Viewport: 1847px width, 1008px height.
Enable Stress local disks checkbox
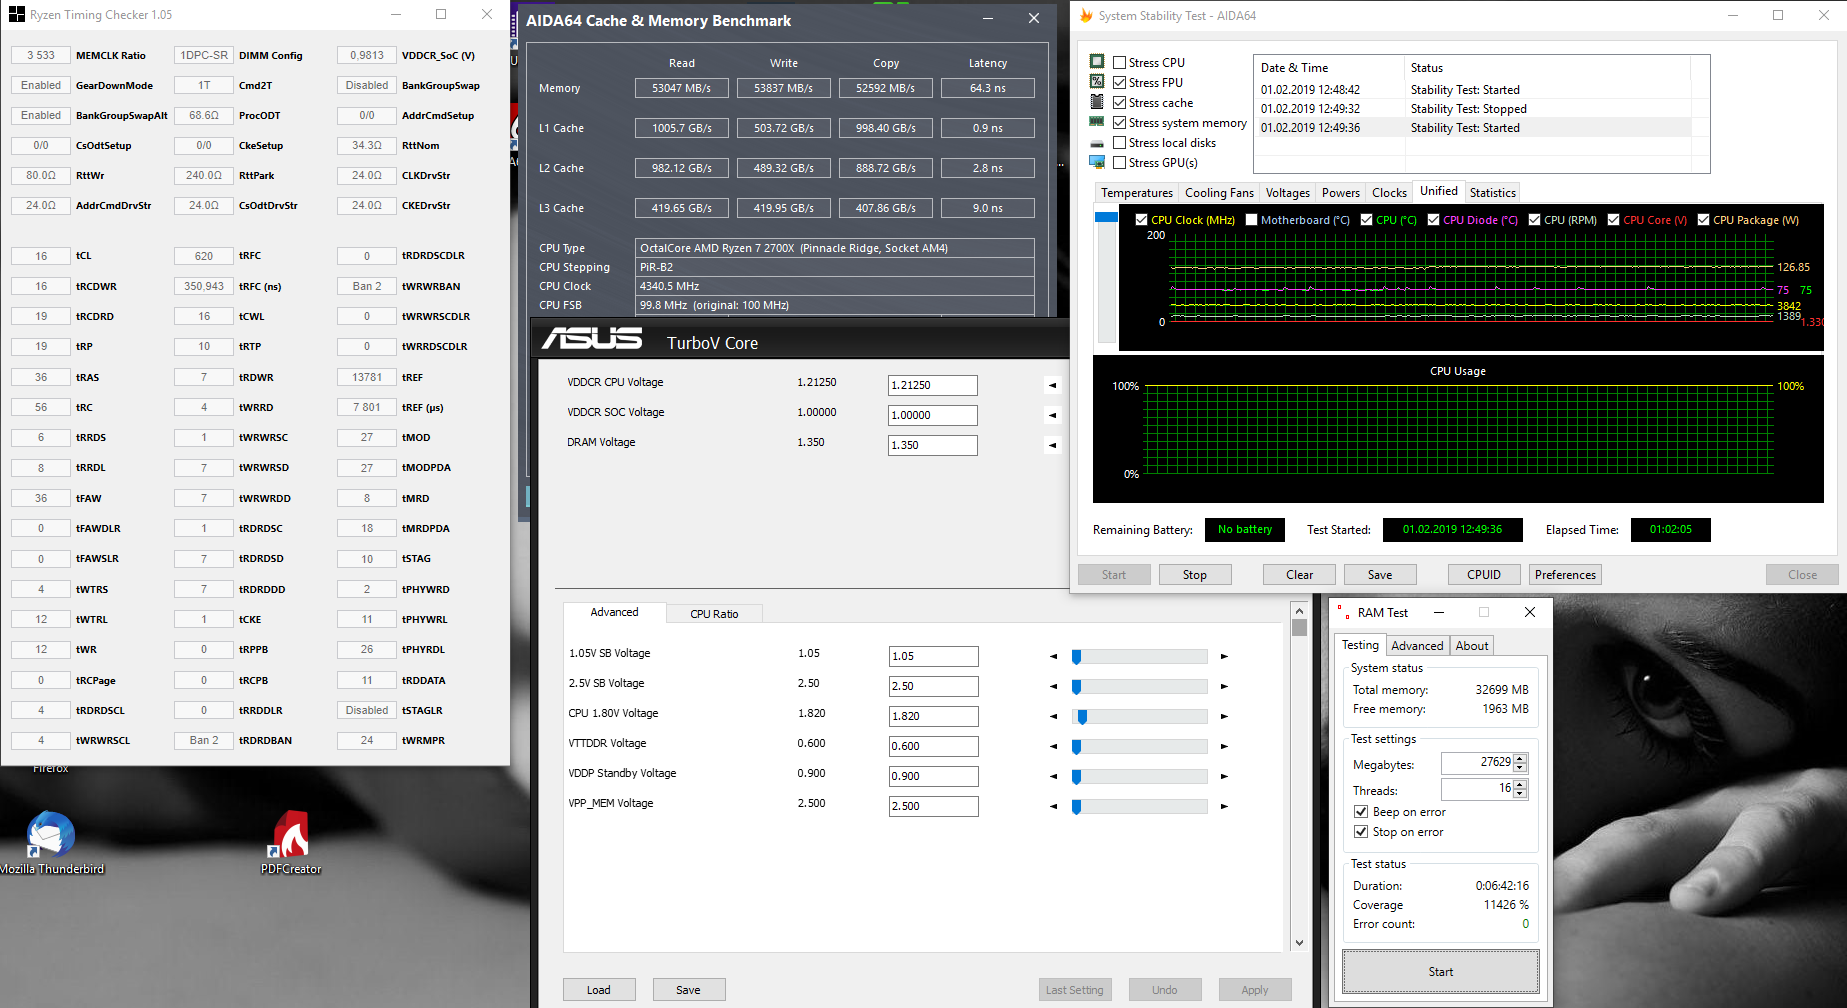coord(1120,143)
